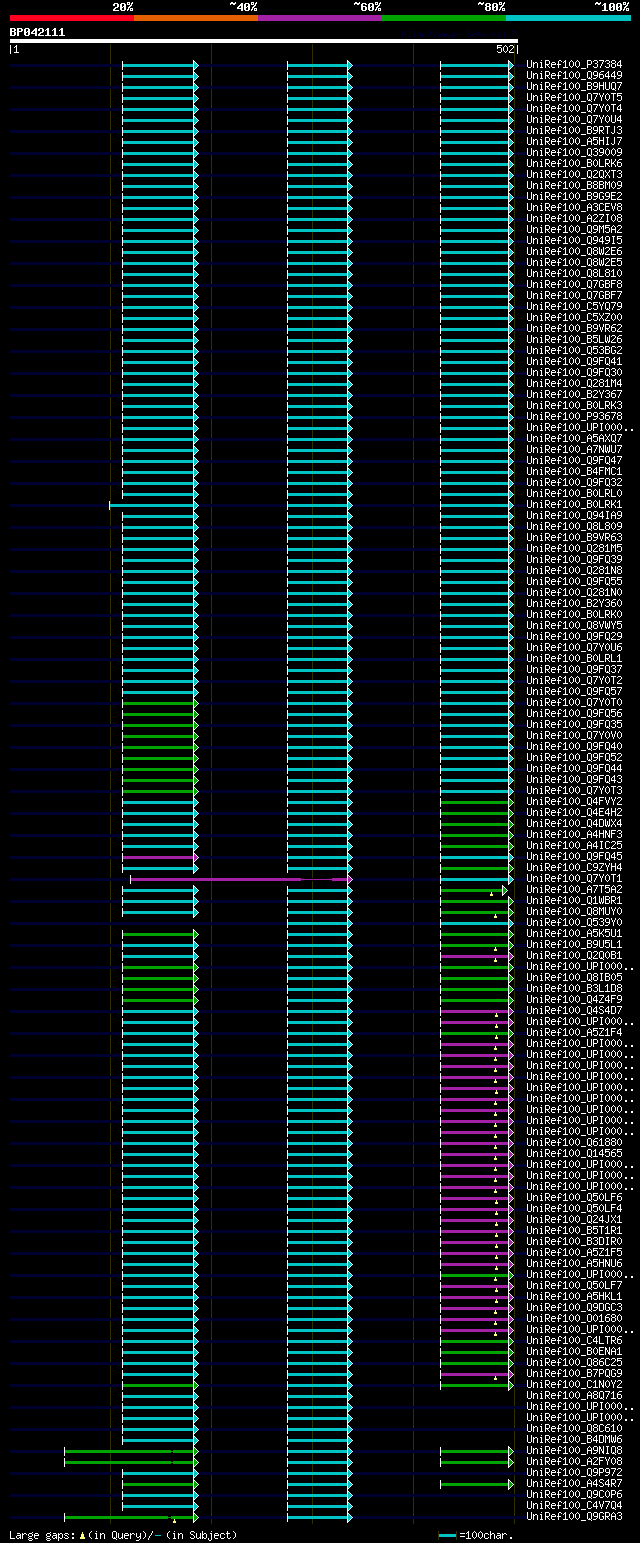The width and height of the screenshot is (640, 1543).
Task: Click the cyan legend color bar
Action: point(568,18)
